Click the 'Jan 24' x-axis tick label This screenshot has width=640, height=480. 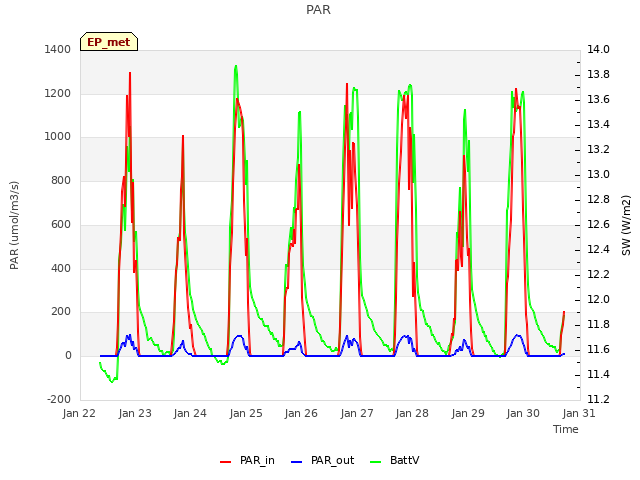[190, 413]
